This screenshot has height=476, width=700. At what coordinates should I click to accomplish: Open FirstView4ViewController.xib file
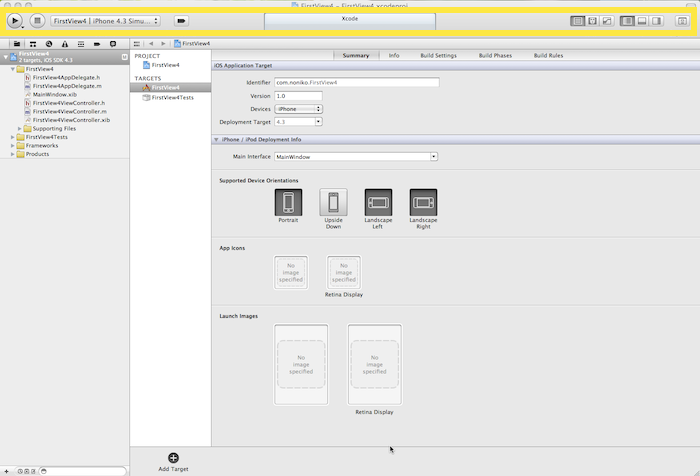pos(71,120)
